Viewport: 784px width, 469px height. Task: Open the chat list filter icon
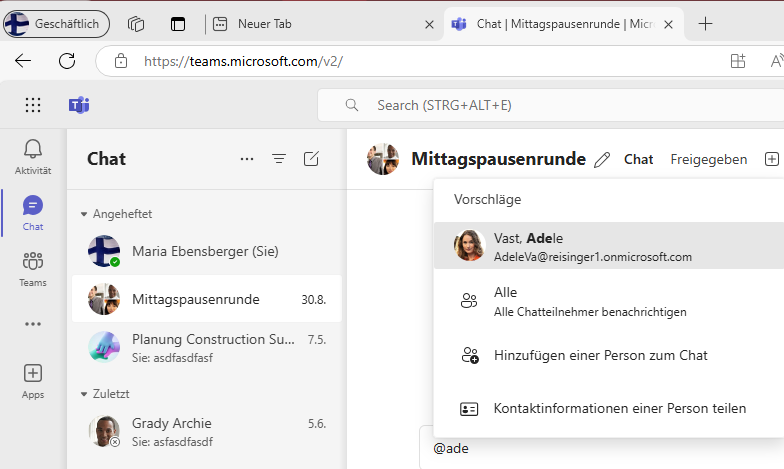pyautogui.click(x=279, y=159)
